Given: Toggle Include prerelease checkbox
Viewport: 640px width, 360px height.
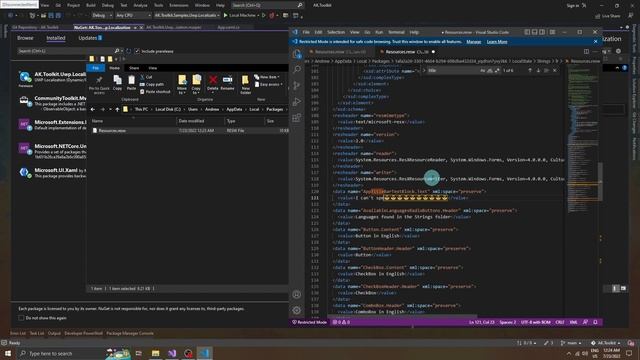Looking at the screenshot, I should (x=137, y=51).
